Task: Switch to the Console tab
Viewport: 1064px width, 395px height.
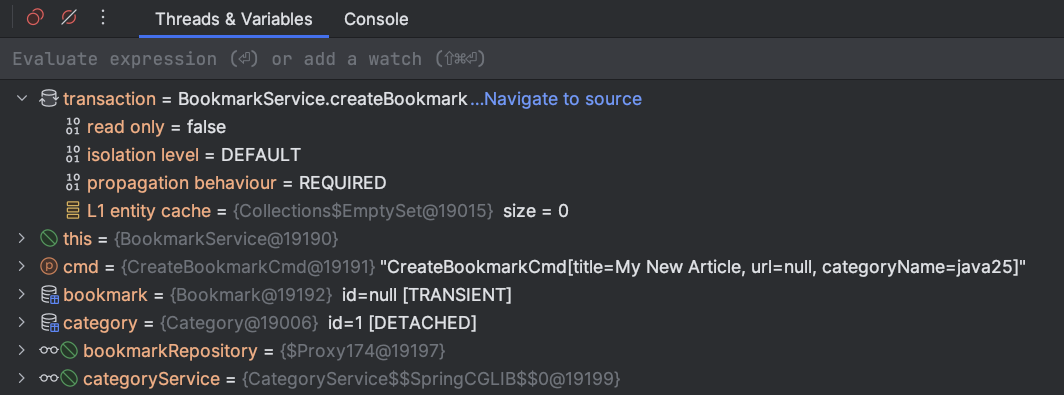Action: click(376, 19)
